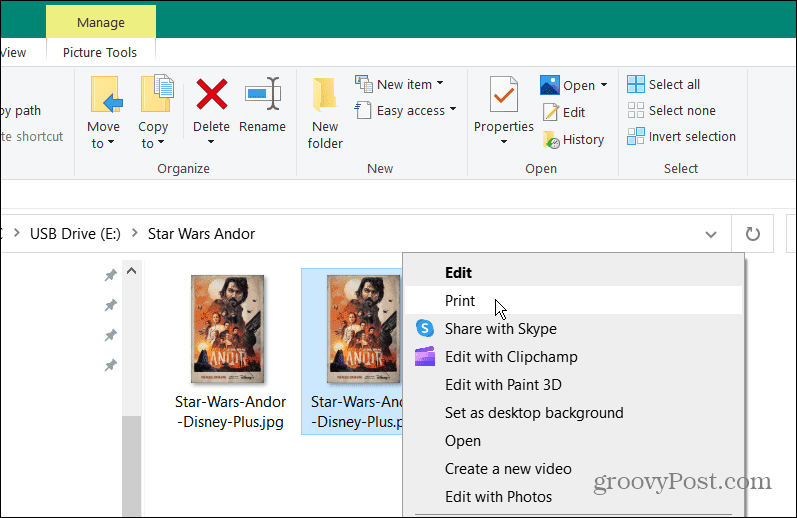797x518 pixels.
Task: Select Edit with Clipchamp
Action: point(574,356)
